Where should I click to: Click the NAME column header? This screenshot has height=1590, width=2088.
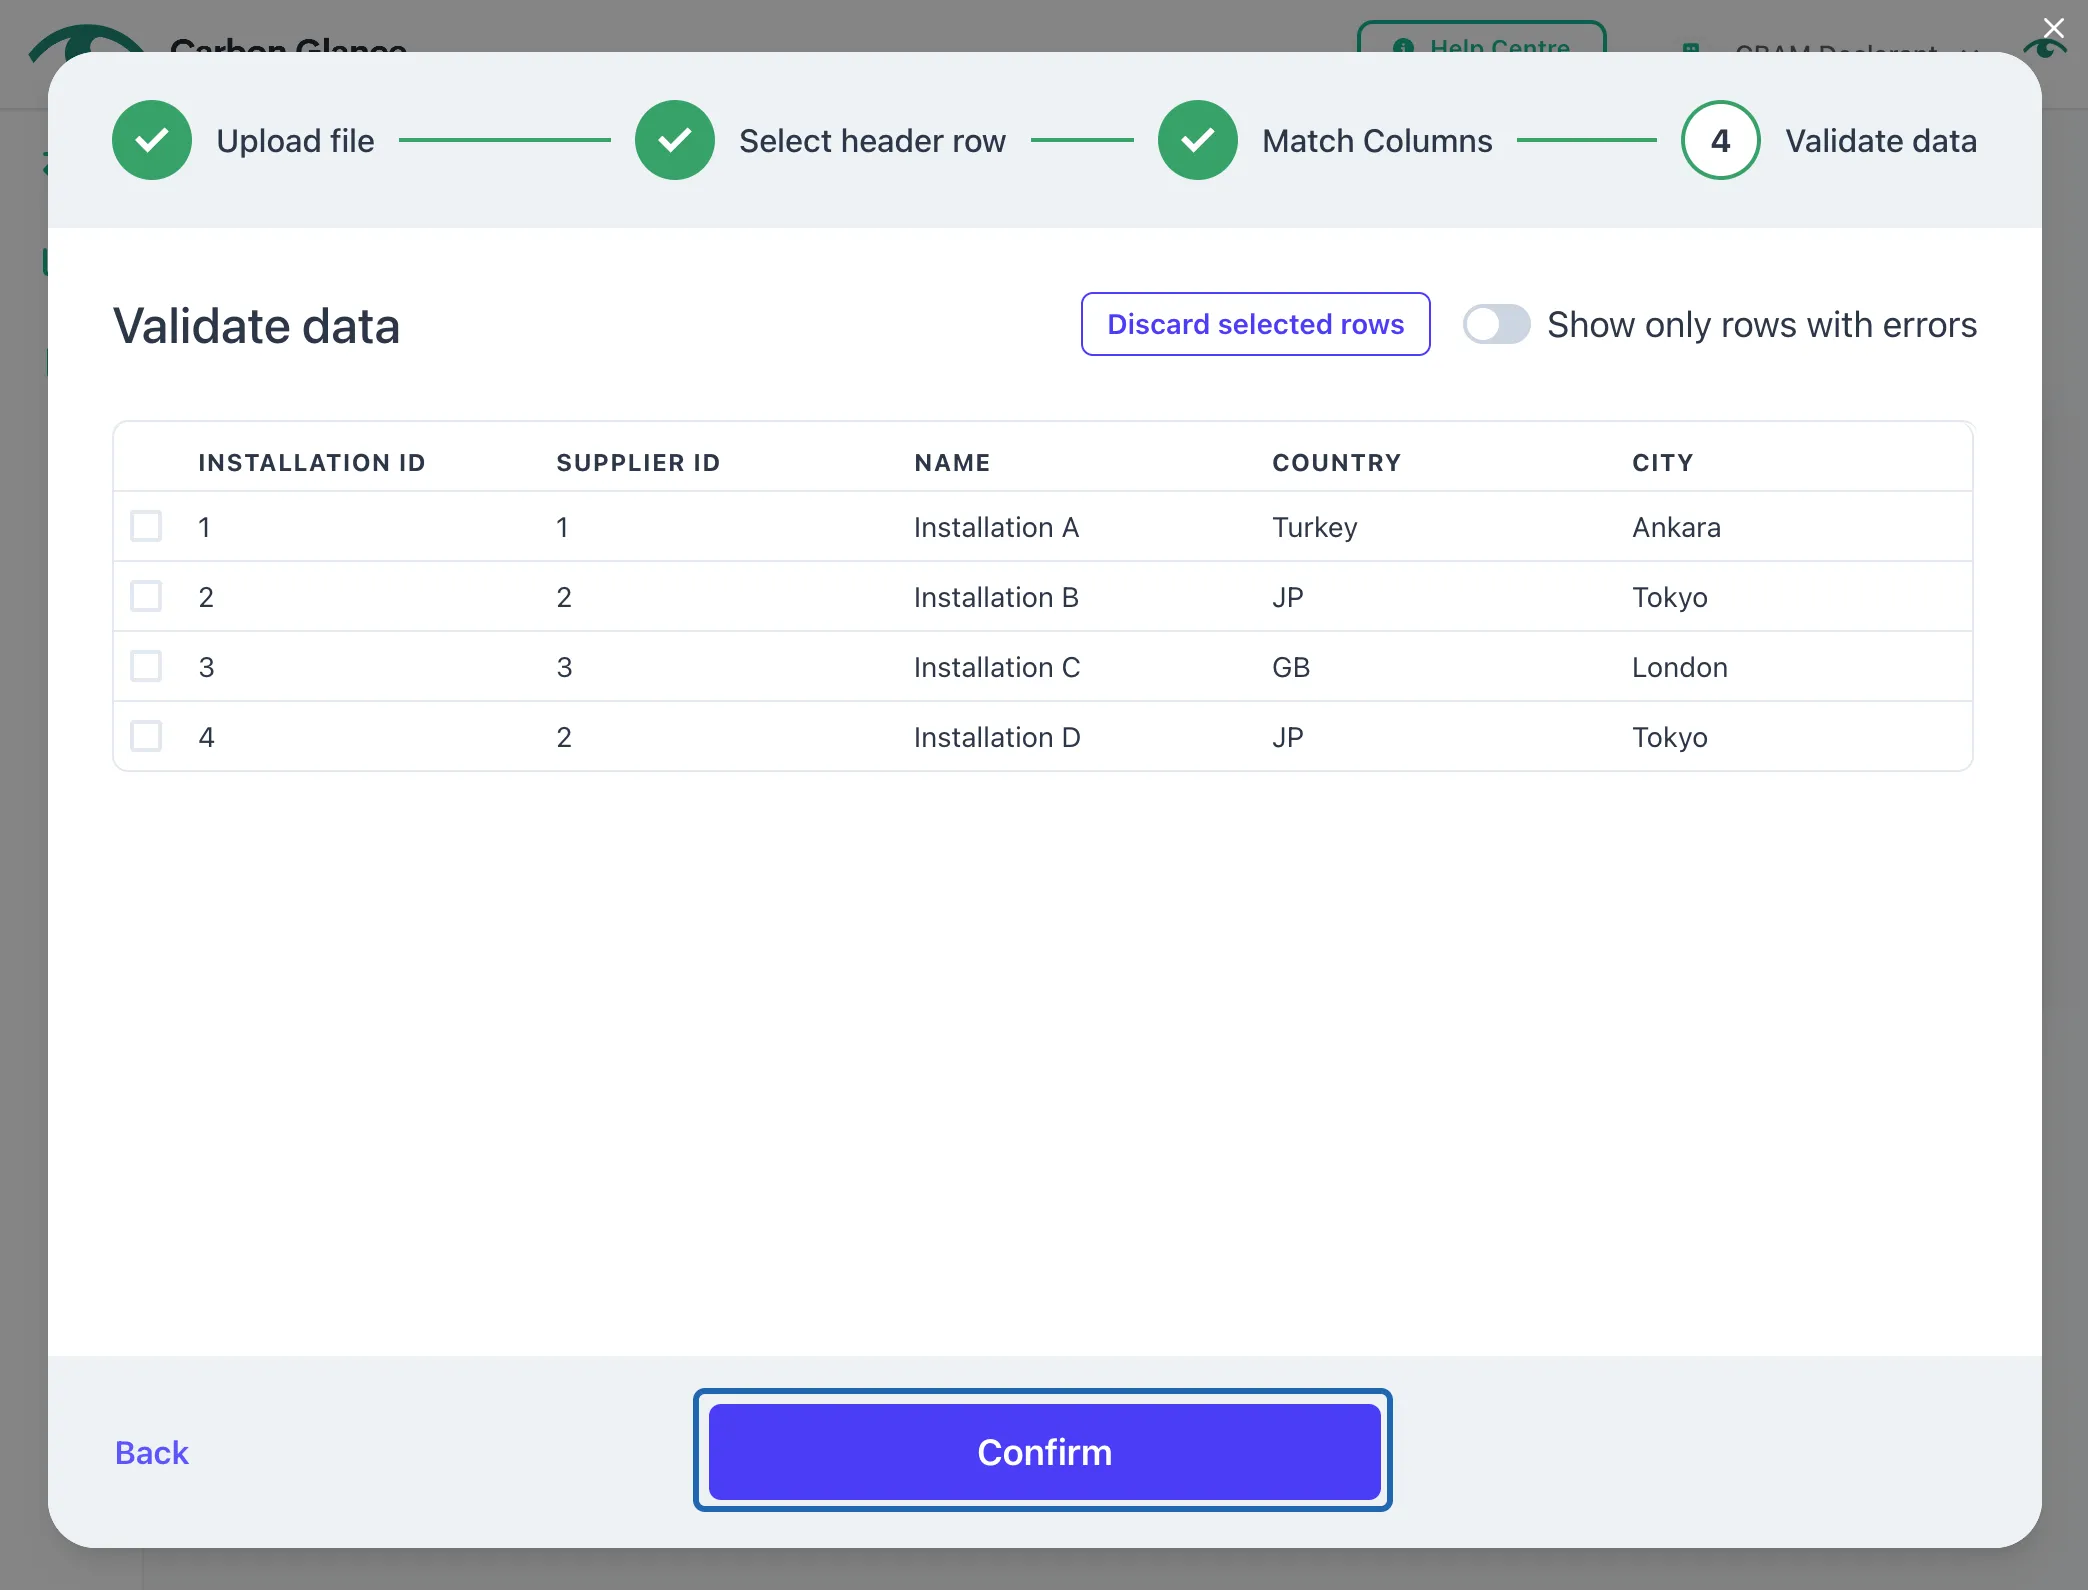[x=952, y=463]
